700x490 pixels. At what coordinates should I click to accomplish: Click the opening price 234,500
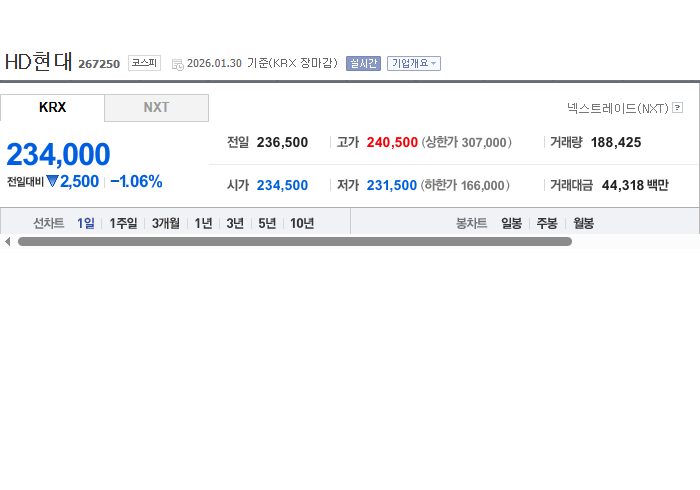(282, 185)
